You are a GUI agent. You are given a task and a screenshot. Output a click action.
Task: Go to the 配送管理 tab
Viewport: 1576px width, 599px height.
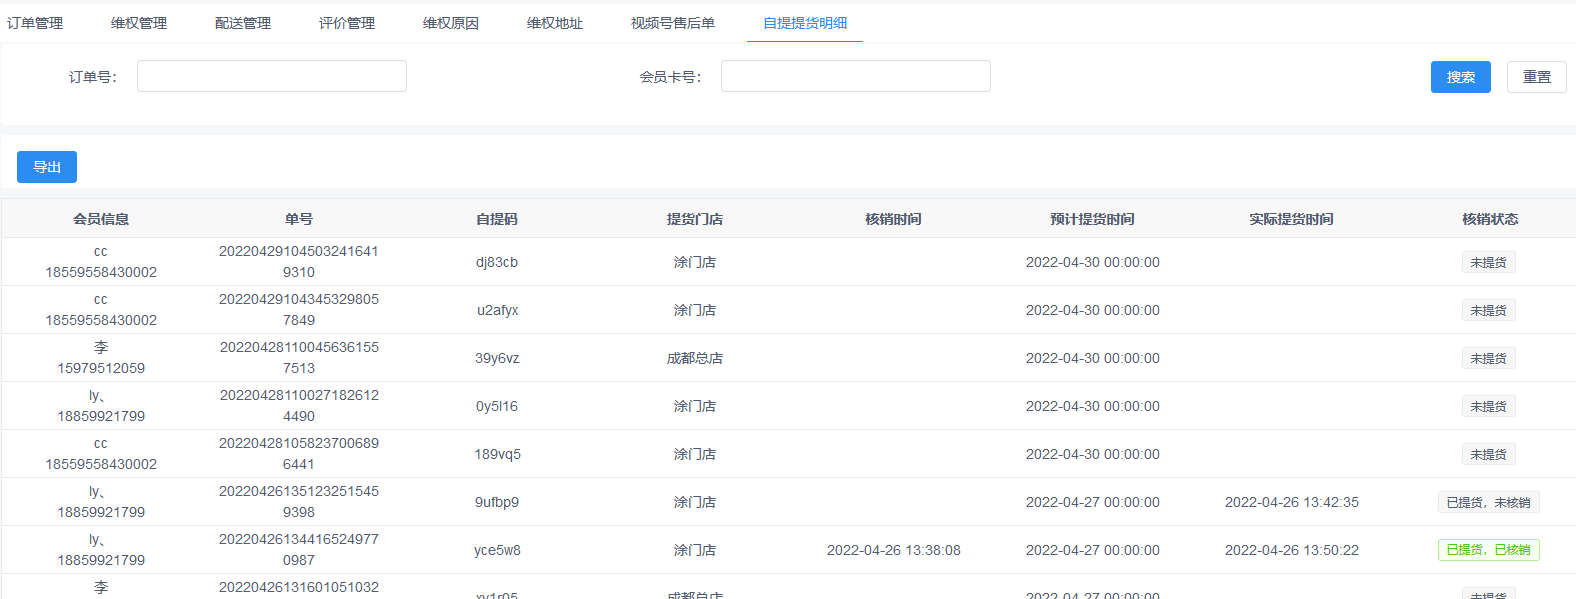(x=243, y=23)
